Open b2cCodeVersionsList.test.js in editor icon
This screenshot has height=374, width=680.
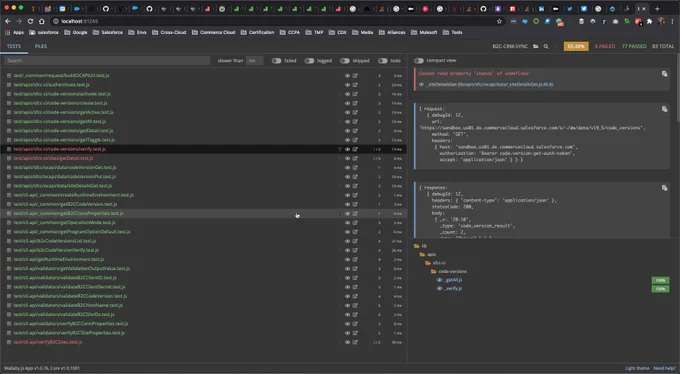click(x=355, y=241)
